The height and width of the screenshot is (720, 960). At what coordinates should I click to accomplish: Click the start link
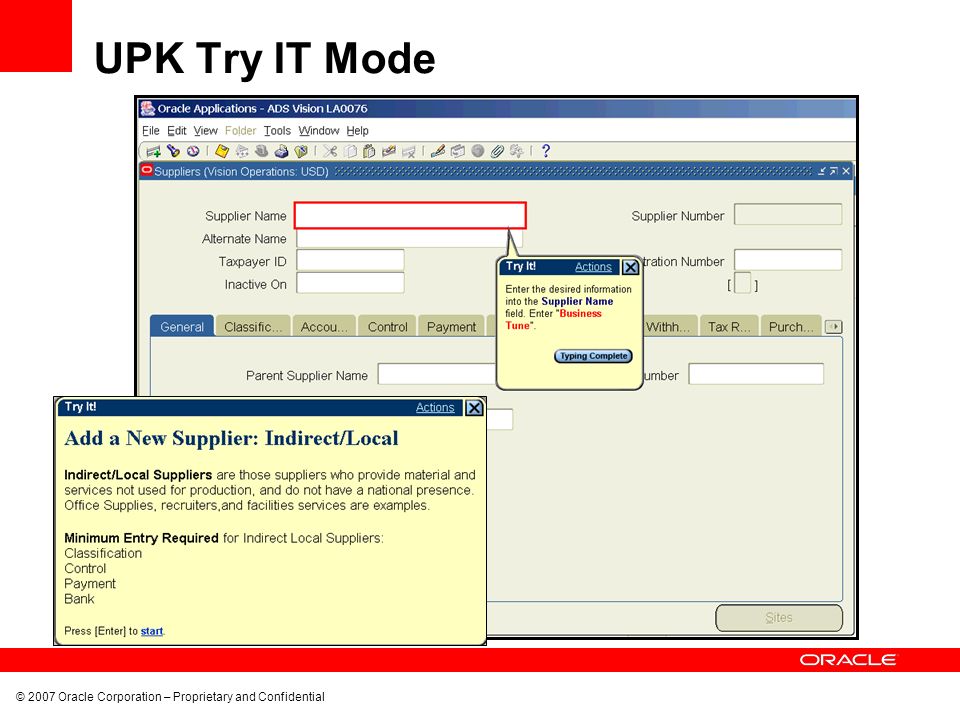(x=152, y=631)
